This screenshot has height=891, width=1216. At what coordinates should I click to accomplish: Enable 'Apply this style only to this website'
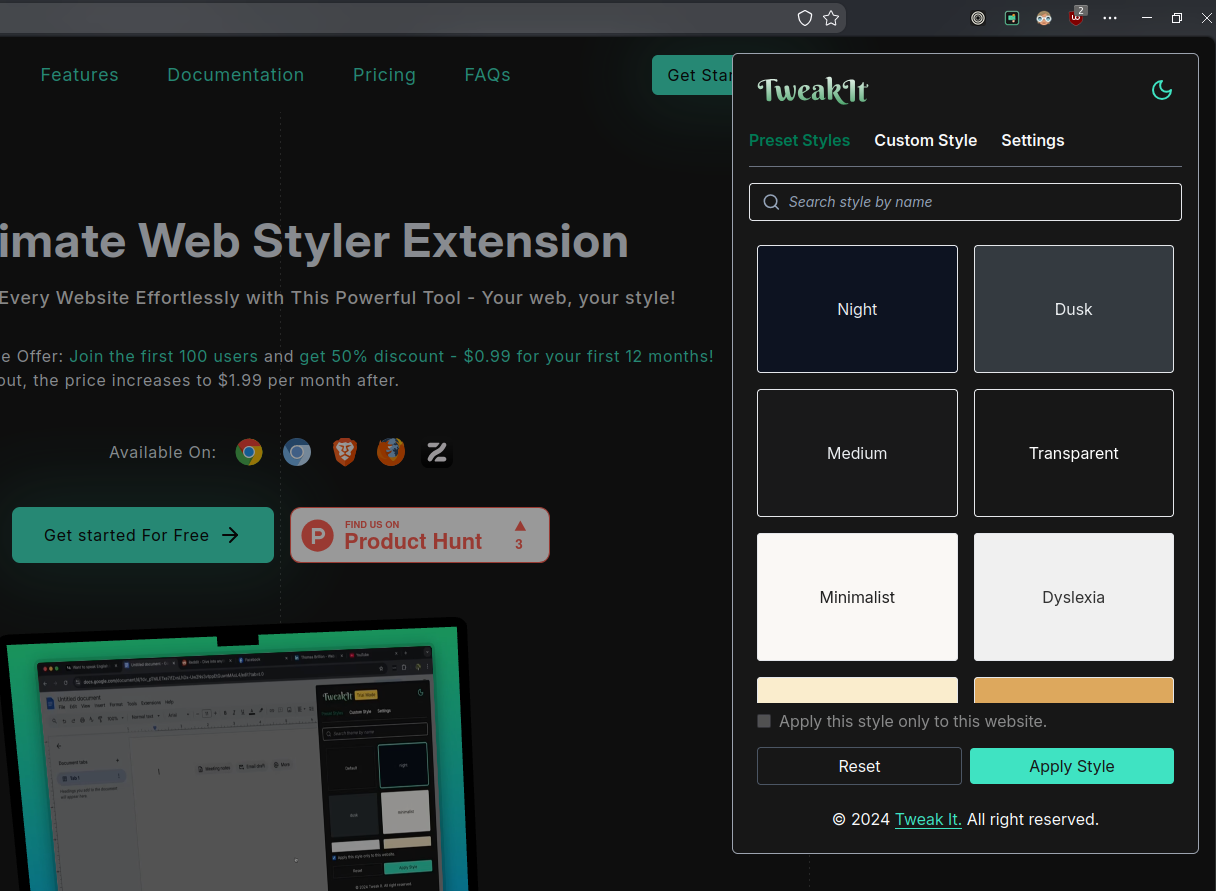coord(764,721)
